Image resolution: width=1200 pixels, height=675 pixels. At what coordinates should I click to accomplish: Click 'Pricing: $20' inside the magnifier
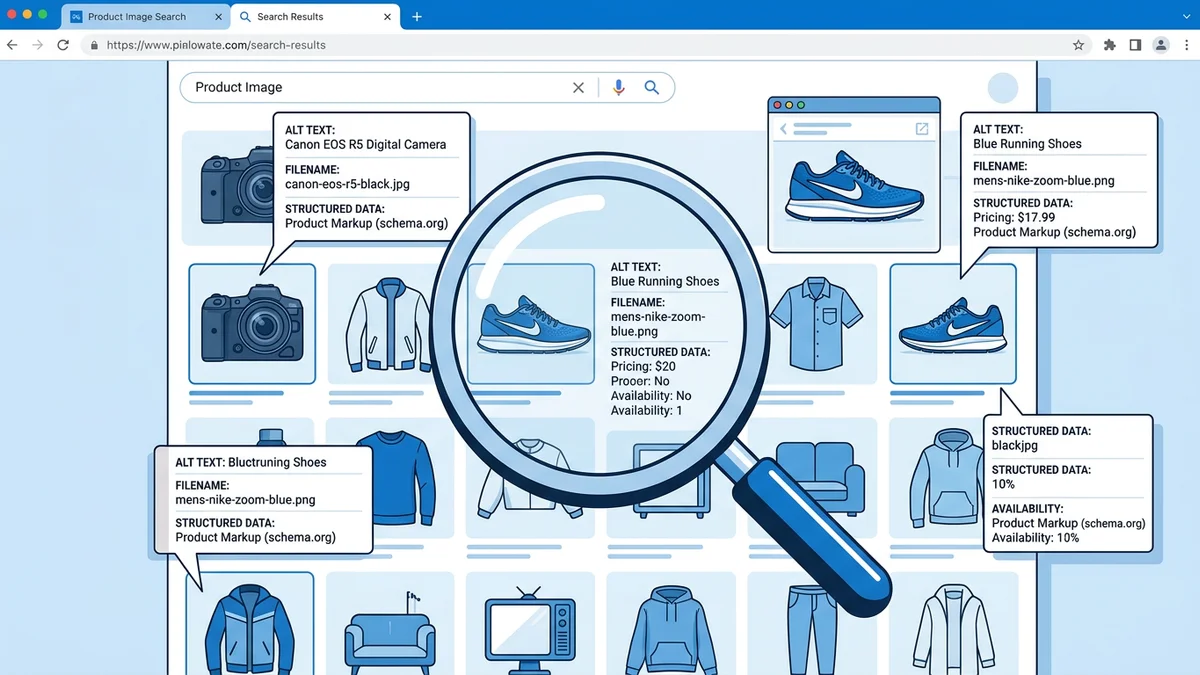tap(643, 367)
